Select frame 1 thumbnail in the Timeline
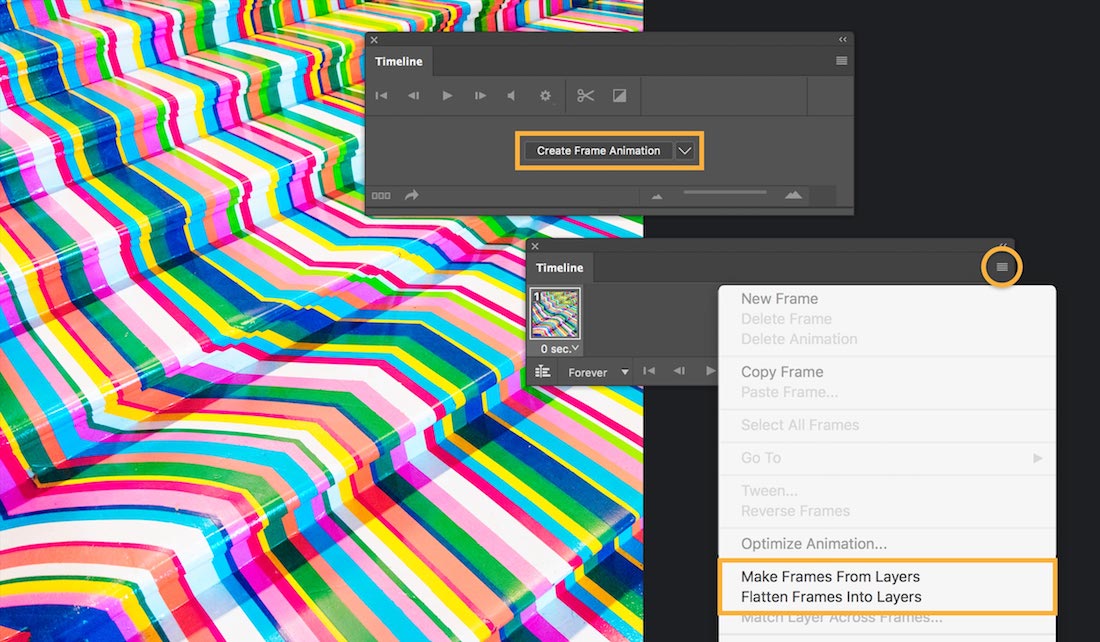This screenshot has height=642, width=1100. [x=555, y=314]
